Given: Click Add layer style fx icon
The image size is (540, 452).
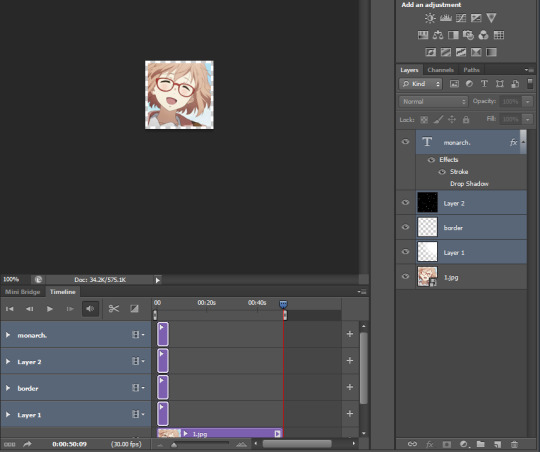Looking at the screenshot, I should point(429,444).
